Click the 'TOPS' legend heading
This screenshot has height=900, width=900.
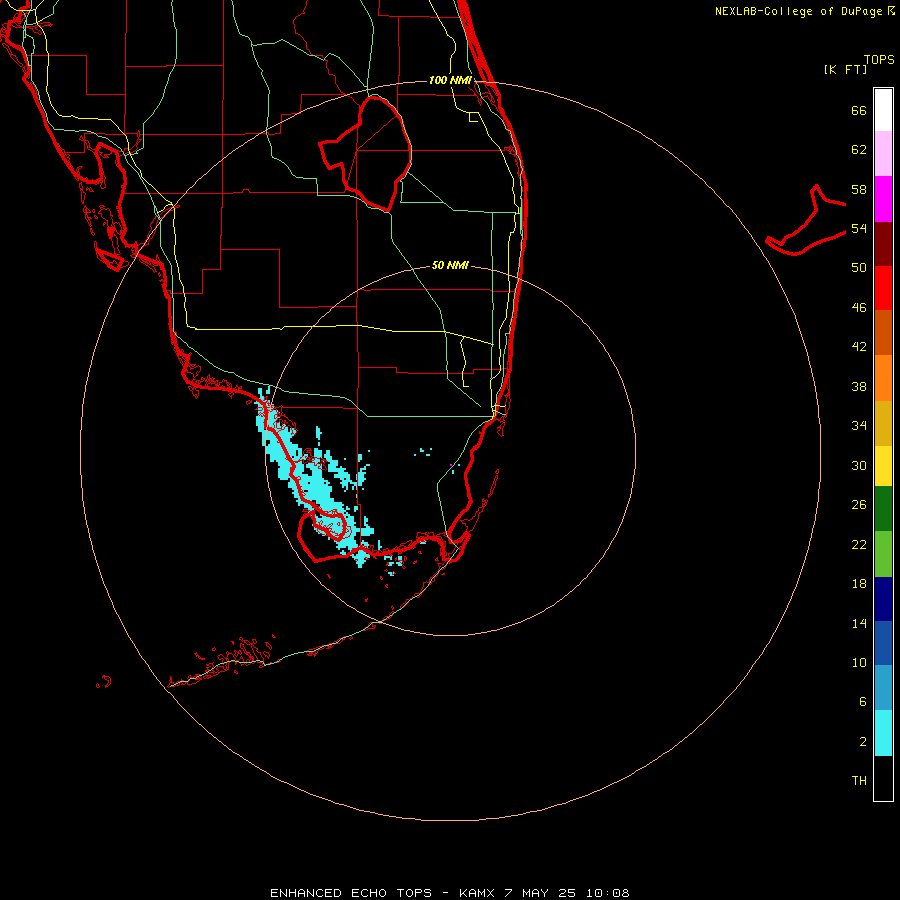tap(879, 60)
